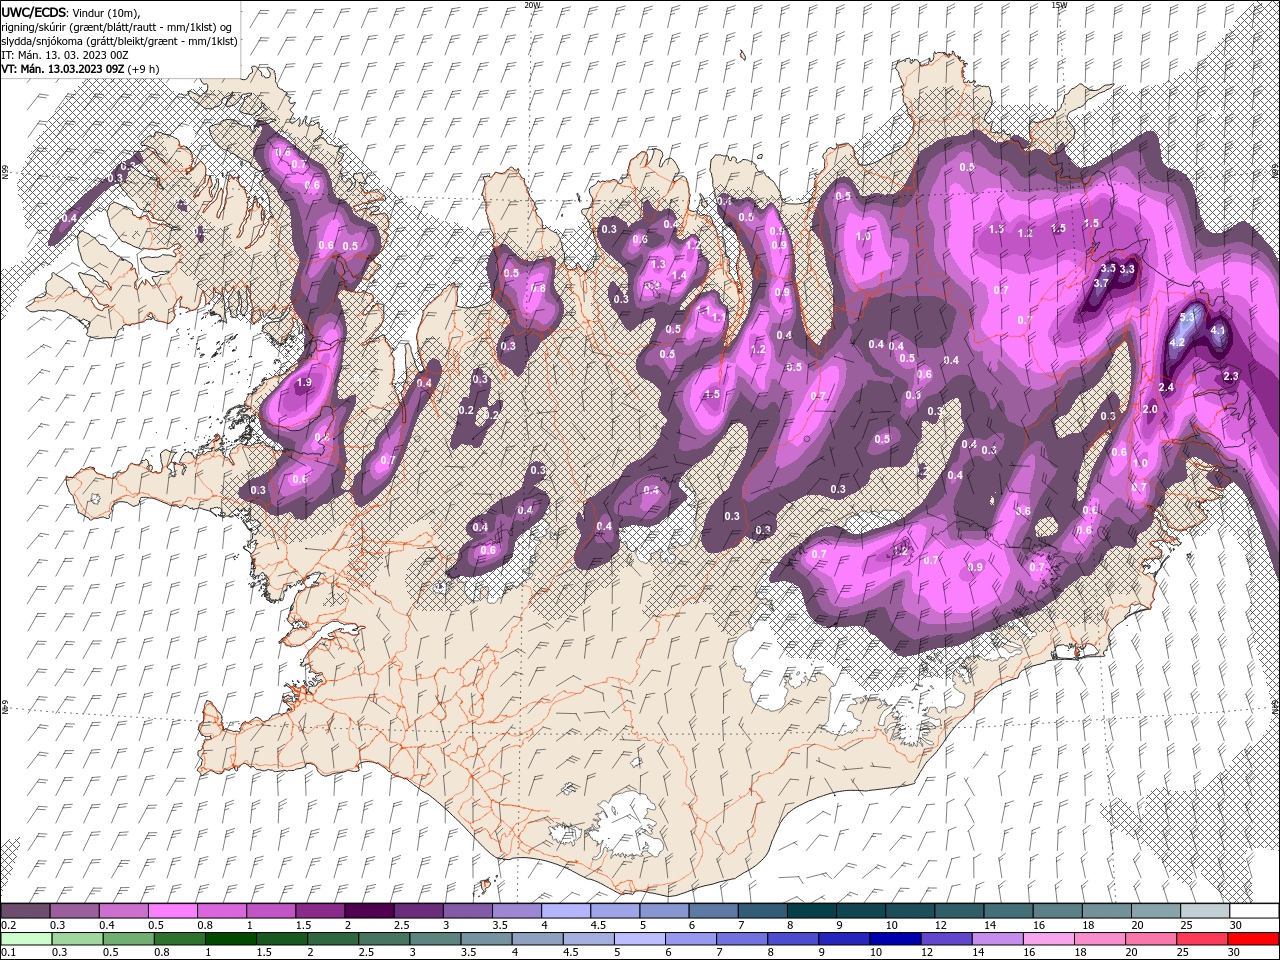Screen dimensions: 1280x960
Task: Select the 1.9 value label in the west
Action: click(305, 382)
